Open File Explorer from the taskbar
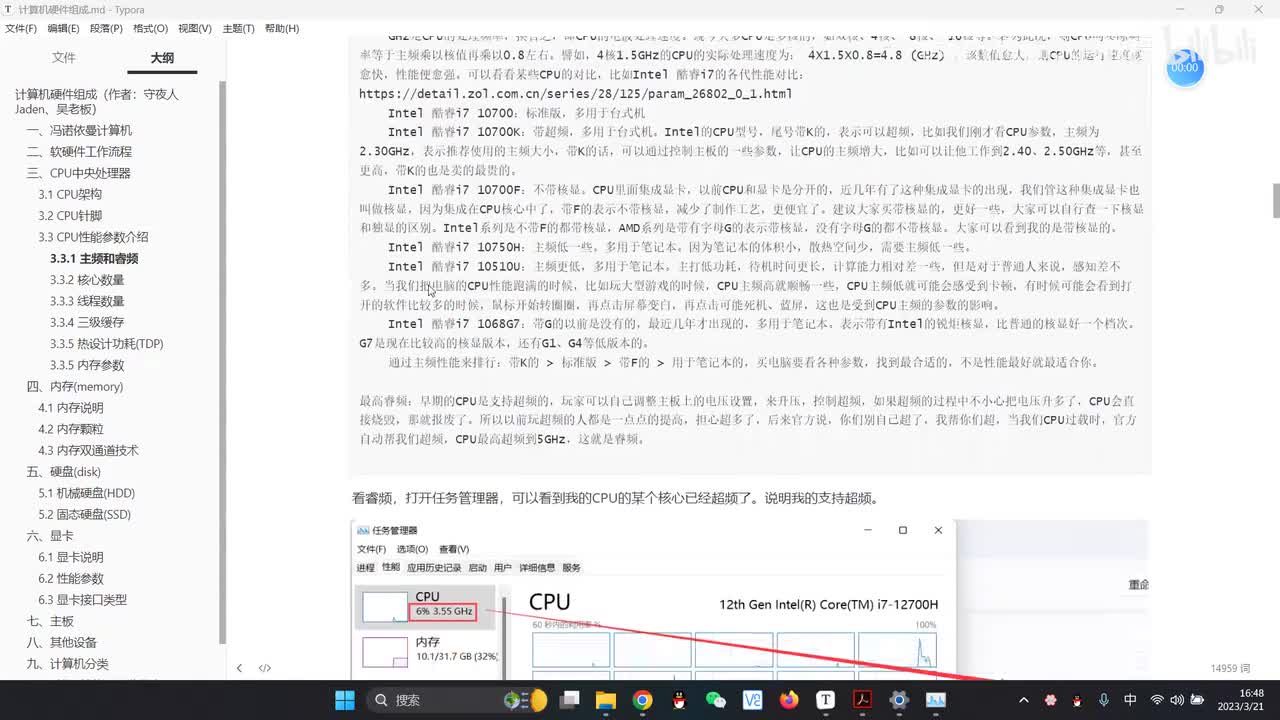Viewport: 1280px width, 720px height. 605,700
